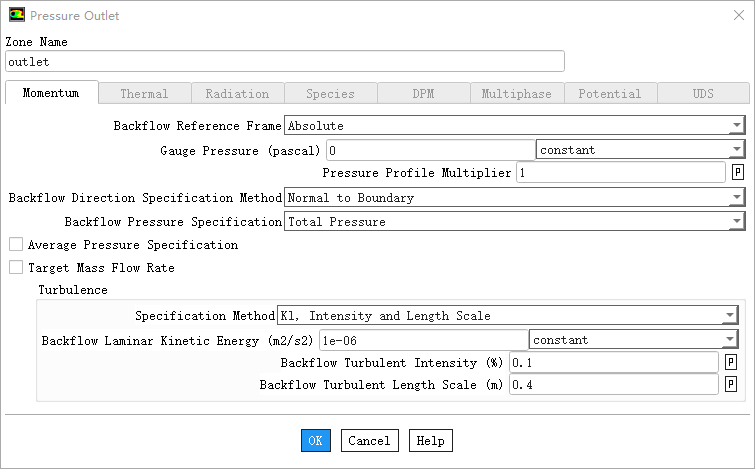Enable Target Mass Flow Rate checkbox

[x=15, y=268]
